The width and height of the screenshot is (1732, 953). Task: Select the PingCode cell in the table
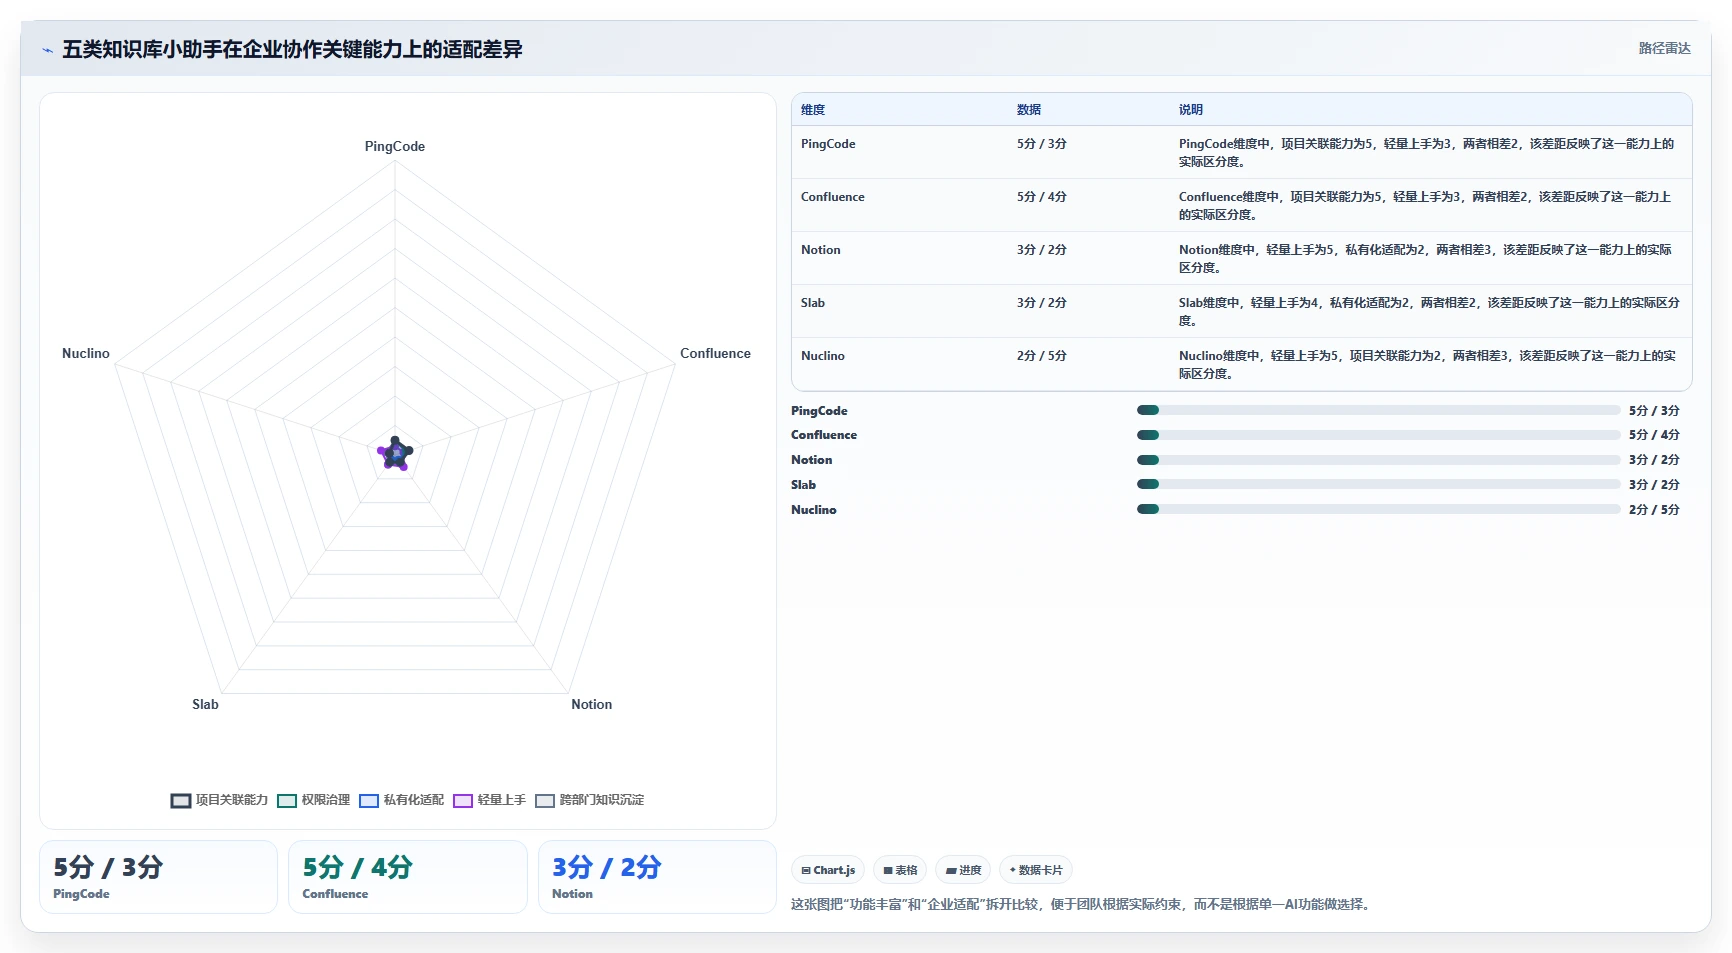pos(828,144)
